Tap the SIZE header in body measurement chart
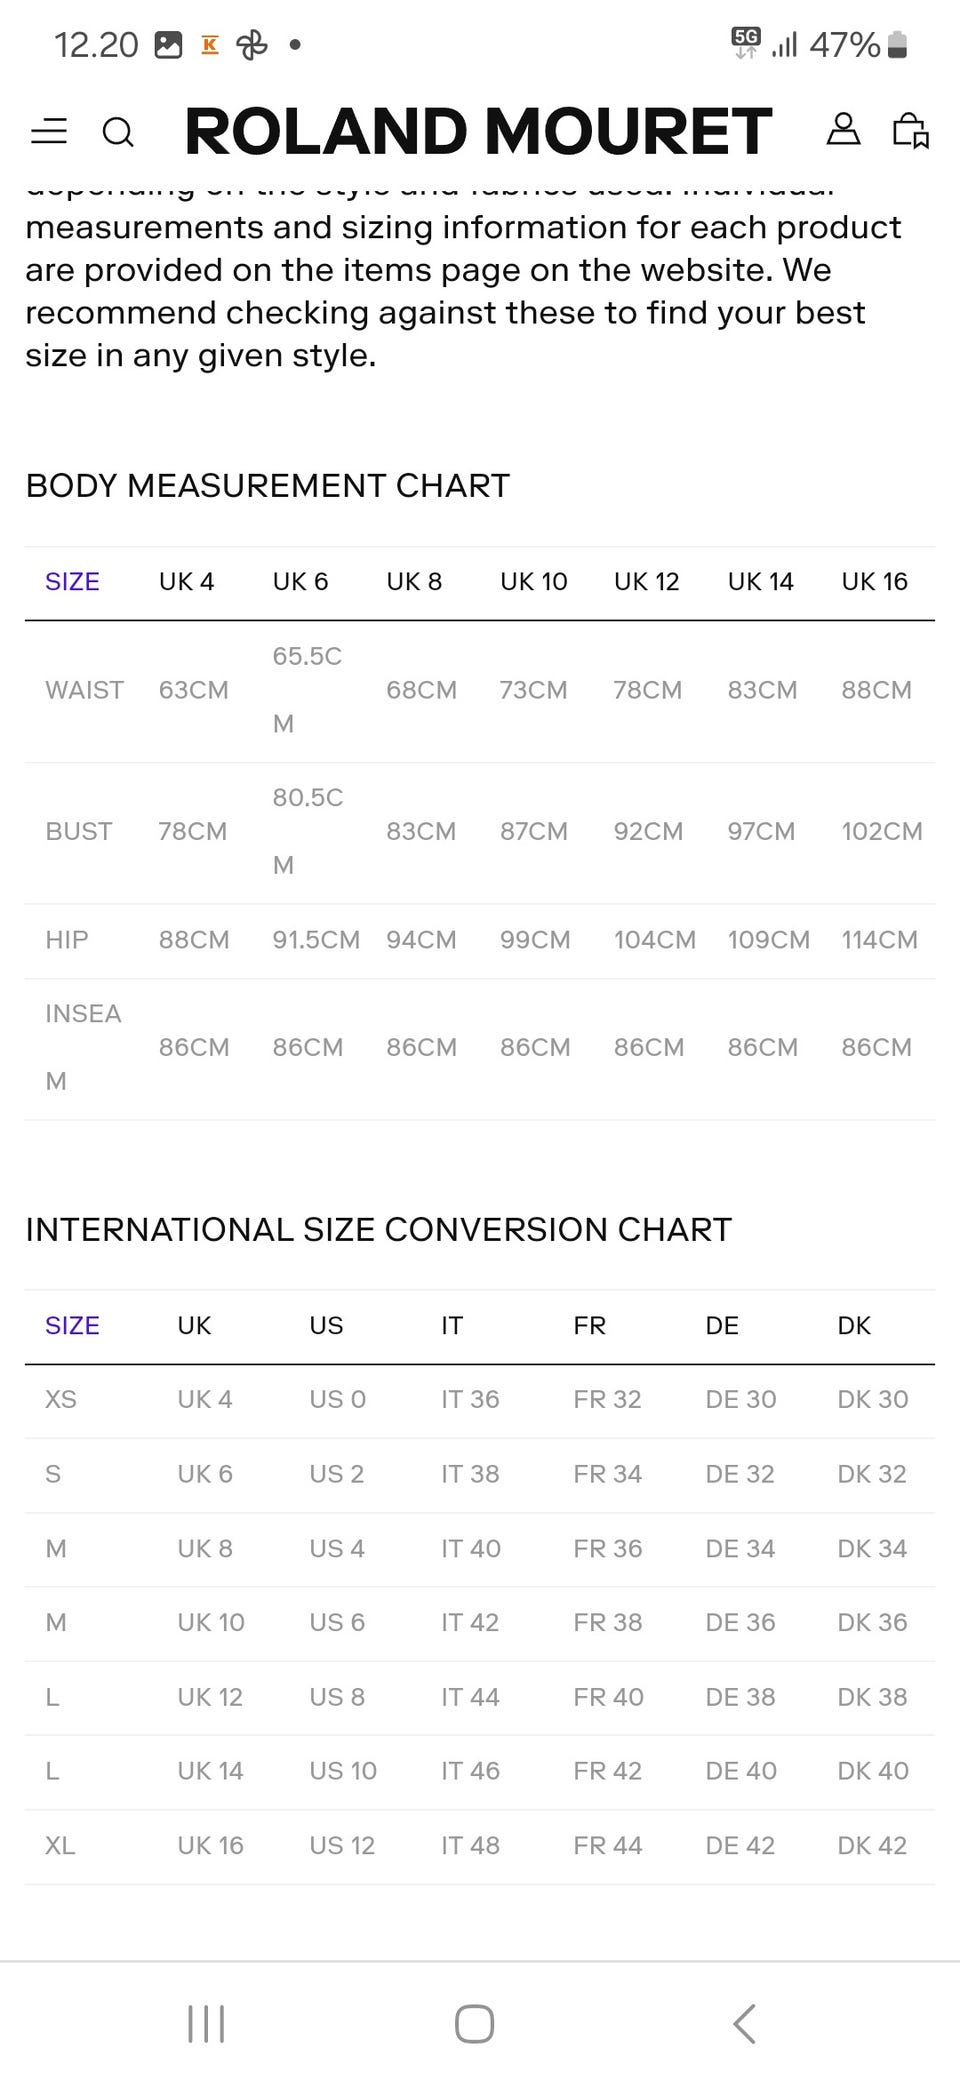The height and width of the screenshot is (2080, 960). pos(72,582)
